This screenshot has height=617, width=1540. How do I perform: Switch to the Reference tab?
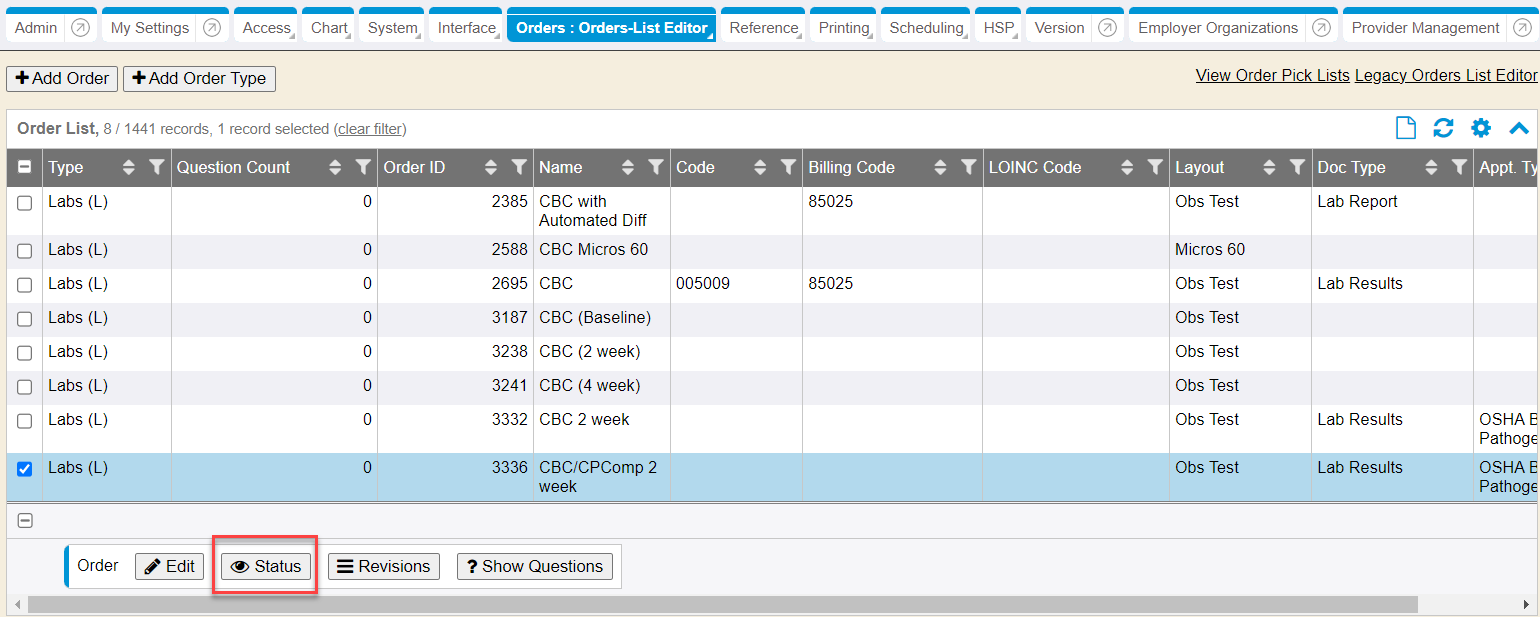763,28
